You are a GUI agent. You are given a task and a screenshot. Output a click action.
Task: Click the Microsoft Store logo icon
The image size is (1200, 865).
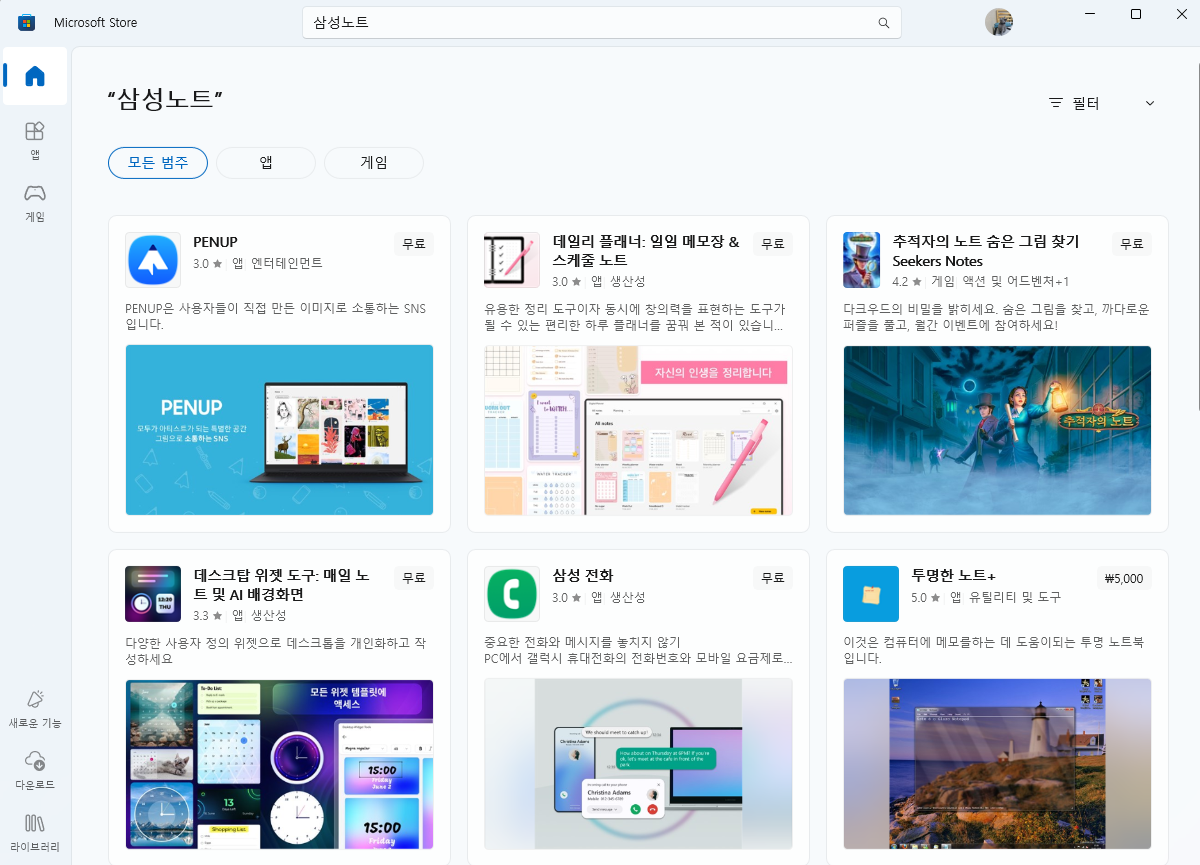click(27, 22)
